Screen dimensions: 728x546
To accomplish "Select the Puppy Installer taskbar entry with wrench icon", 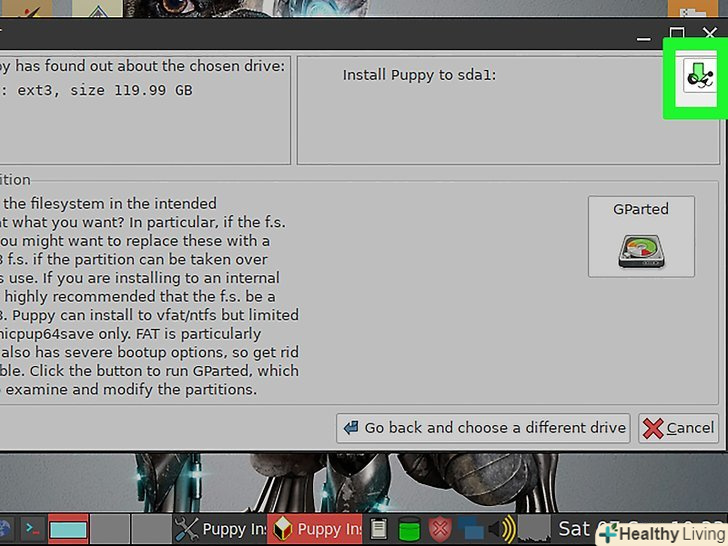I will coord(220,529).
